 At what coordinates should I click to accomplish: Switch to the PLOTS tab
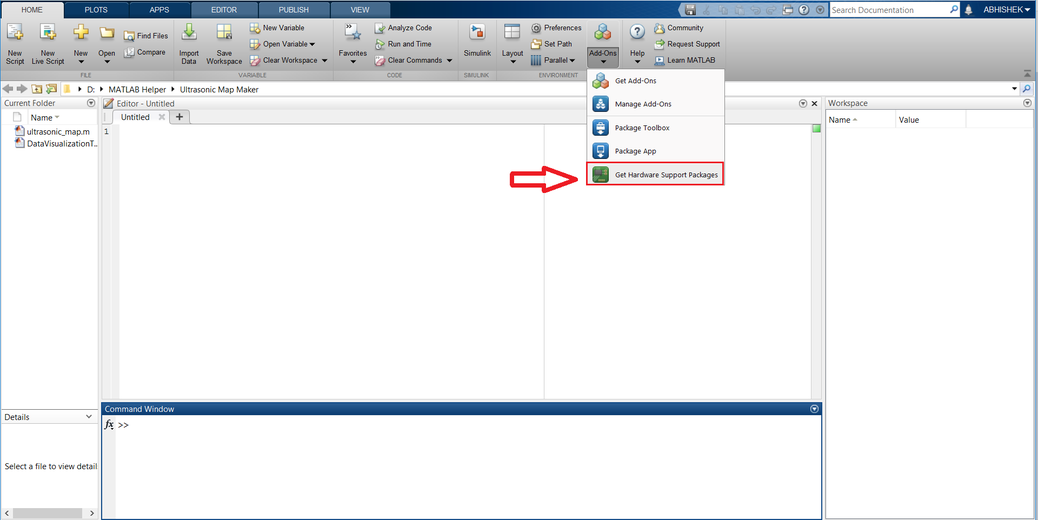tap(96, 9)
